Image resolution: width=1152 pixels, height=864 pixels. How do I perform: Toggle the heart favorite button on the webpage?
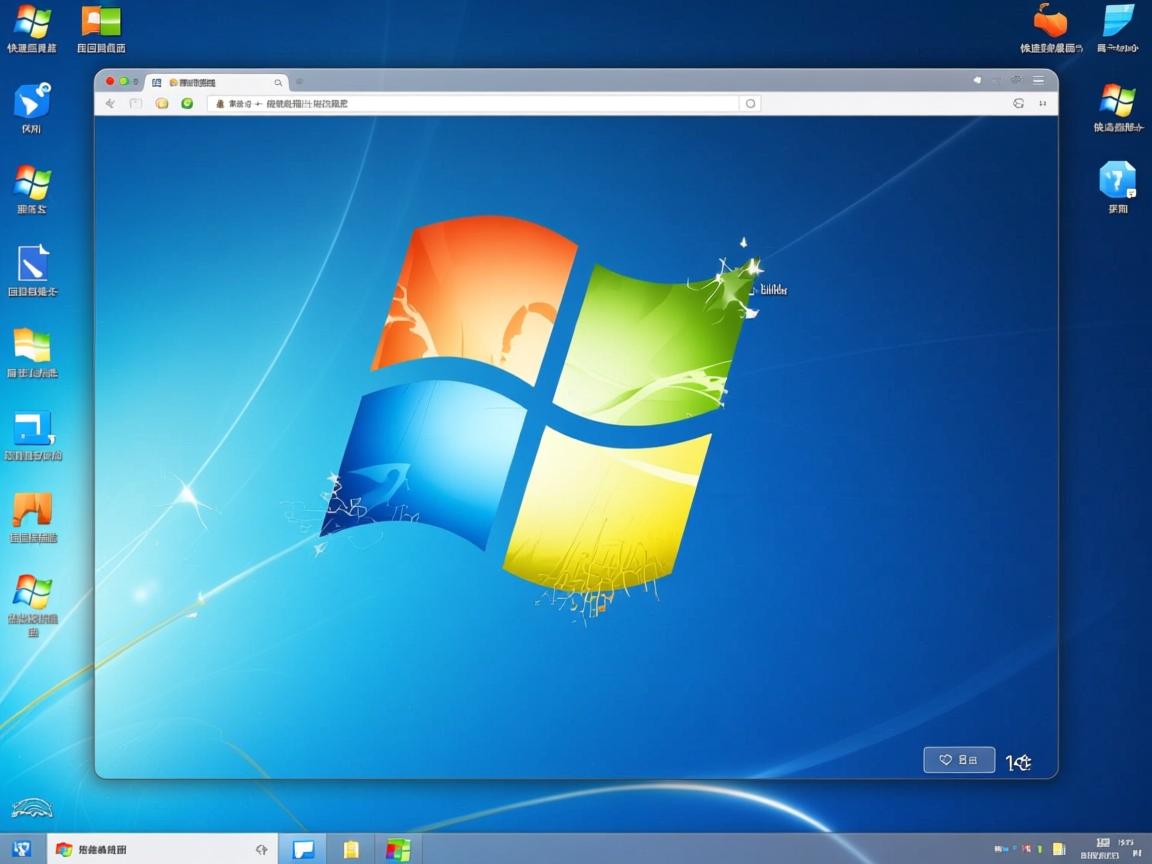pyautogui.click(x=945, y=760)
